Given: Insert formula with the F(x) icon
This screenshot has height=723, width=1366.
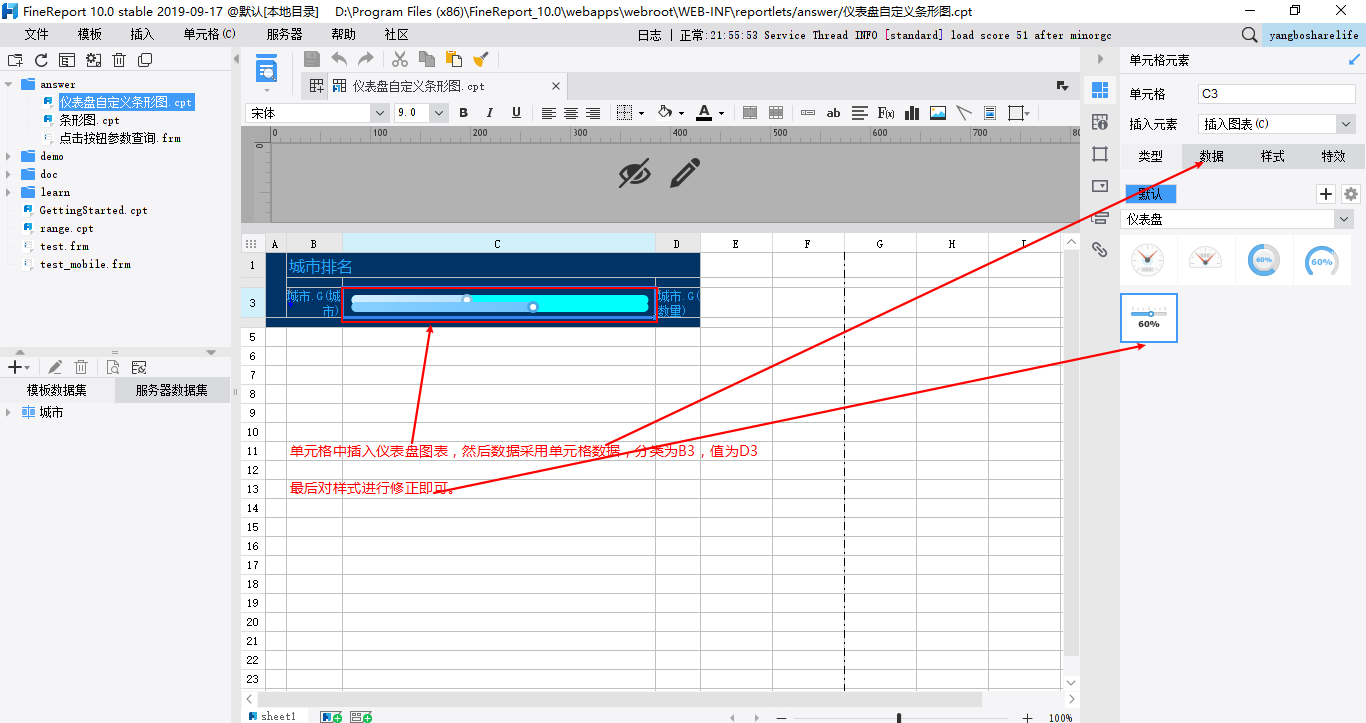Looking at the screenshot, I should coord(886,113).
